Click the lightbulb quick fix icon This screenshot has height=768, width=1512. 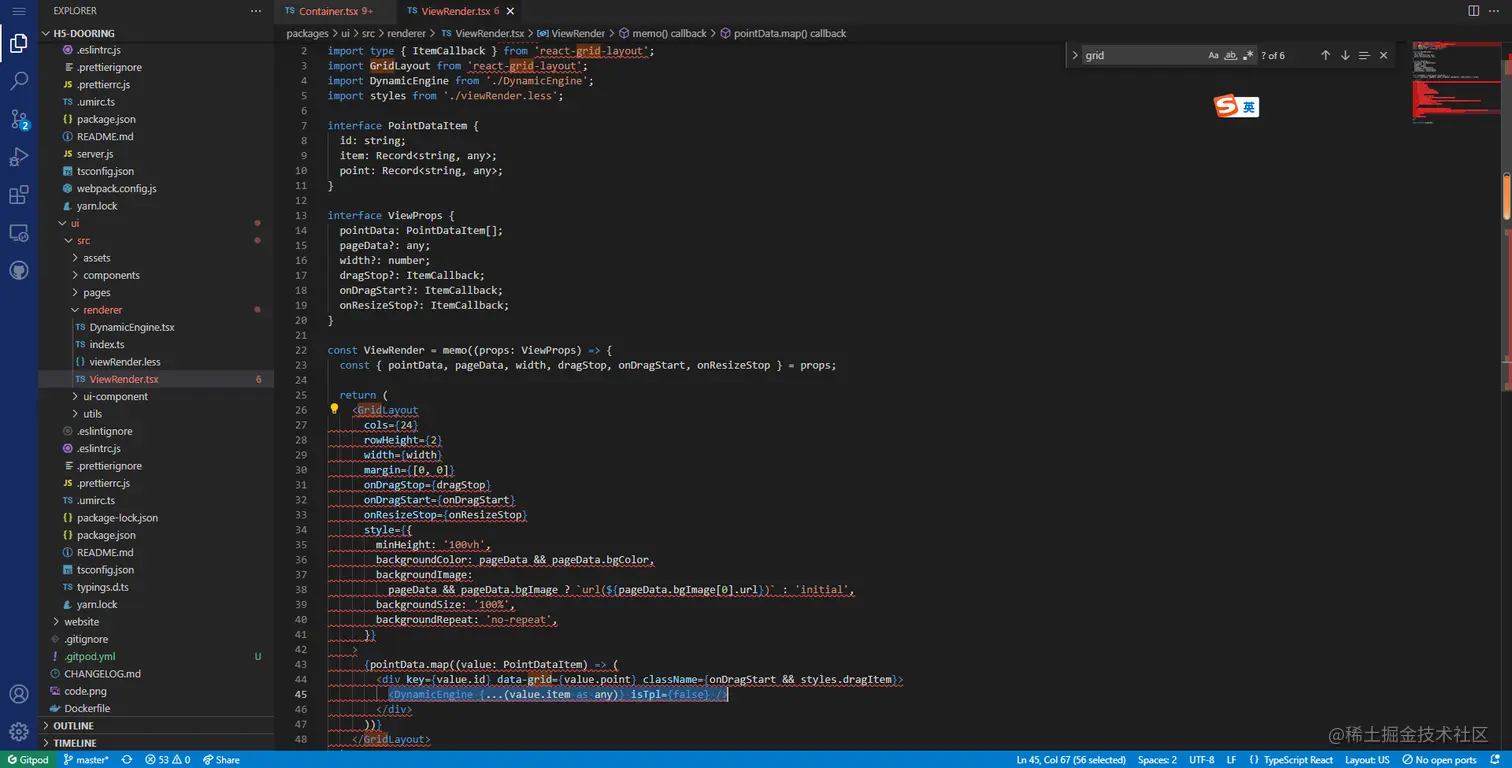coord(335,409)
